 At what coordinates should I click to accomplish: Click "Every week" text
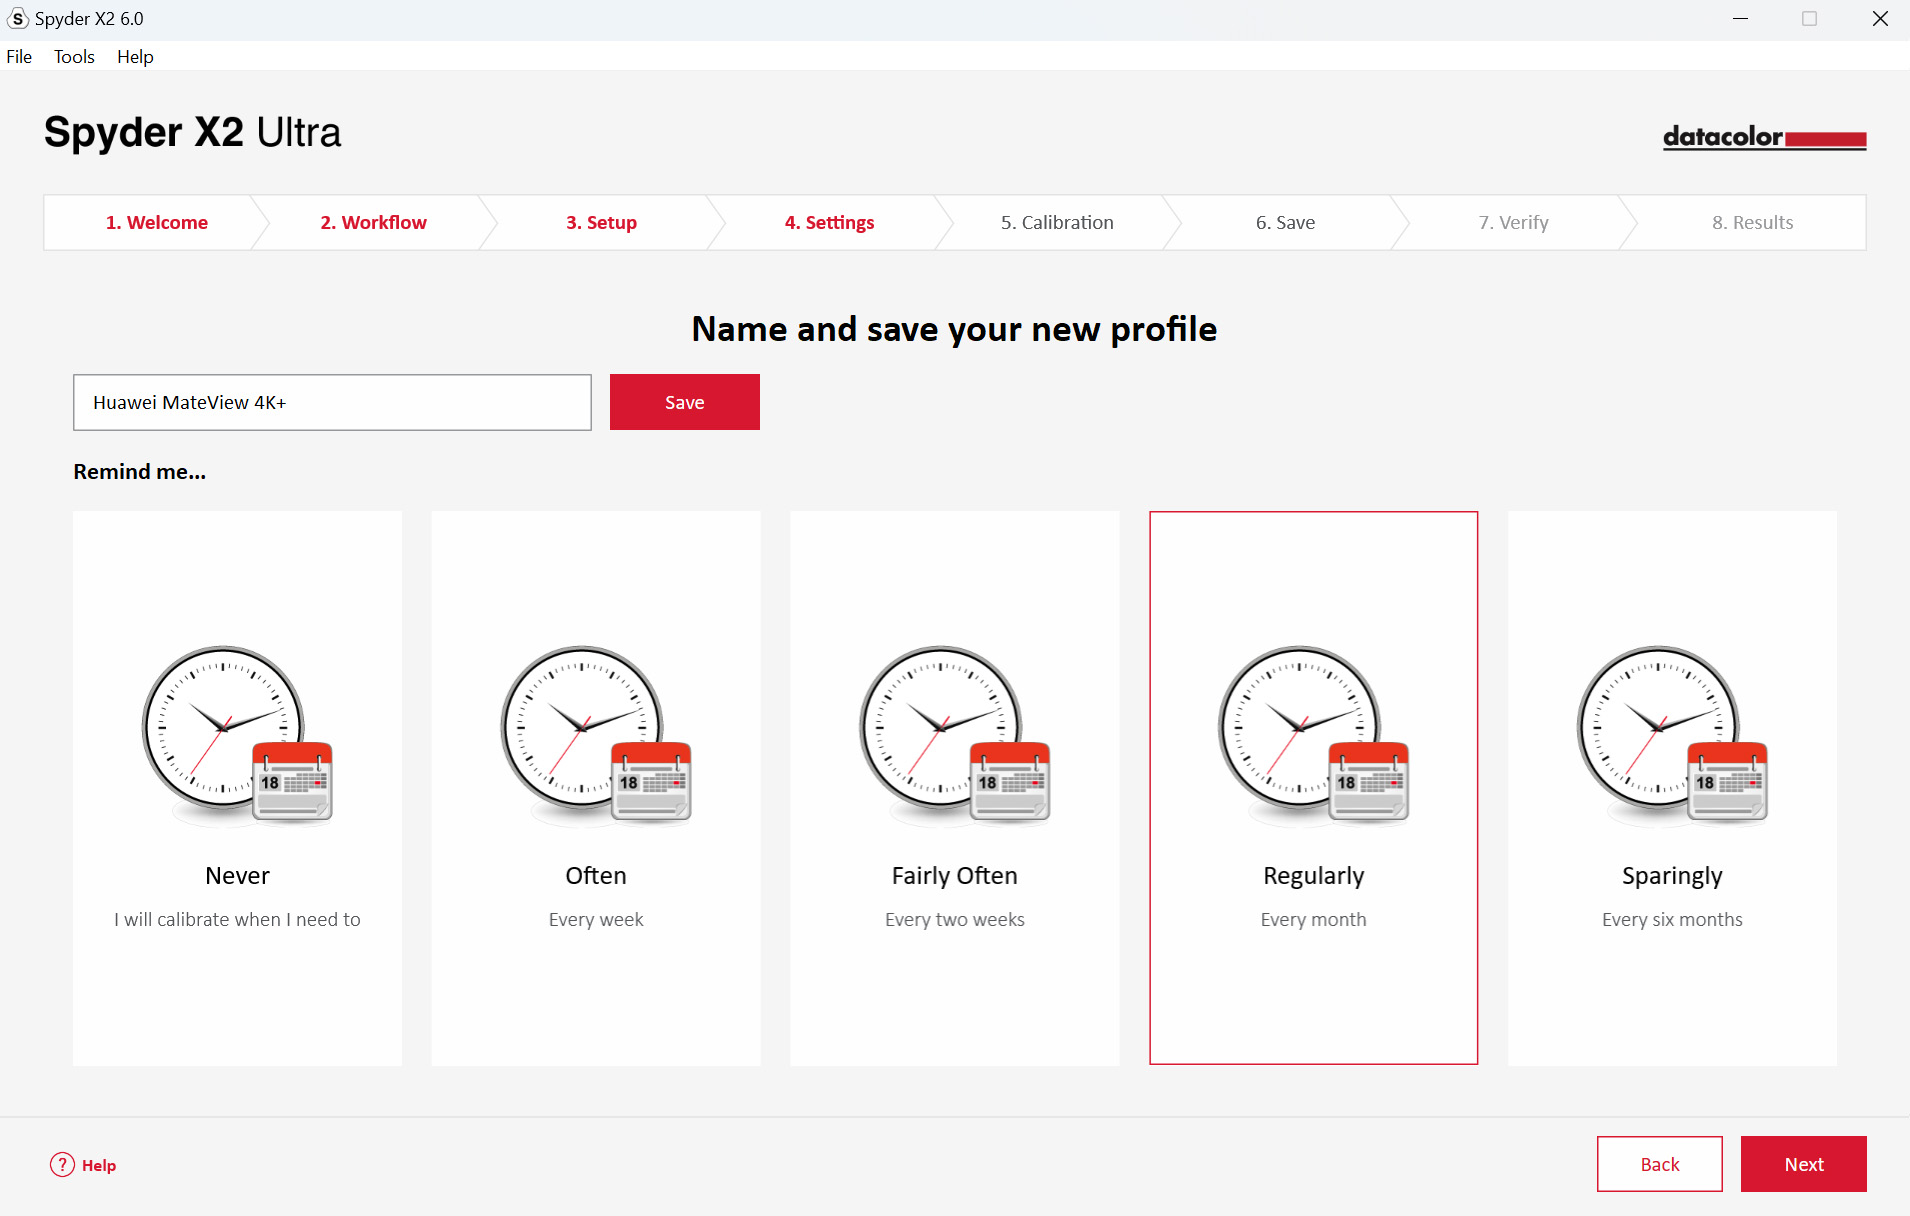point(596,919)
